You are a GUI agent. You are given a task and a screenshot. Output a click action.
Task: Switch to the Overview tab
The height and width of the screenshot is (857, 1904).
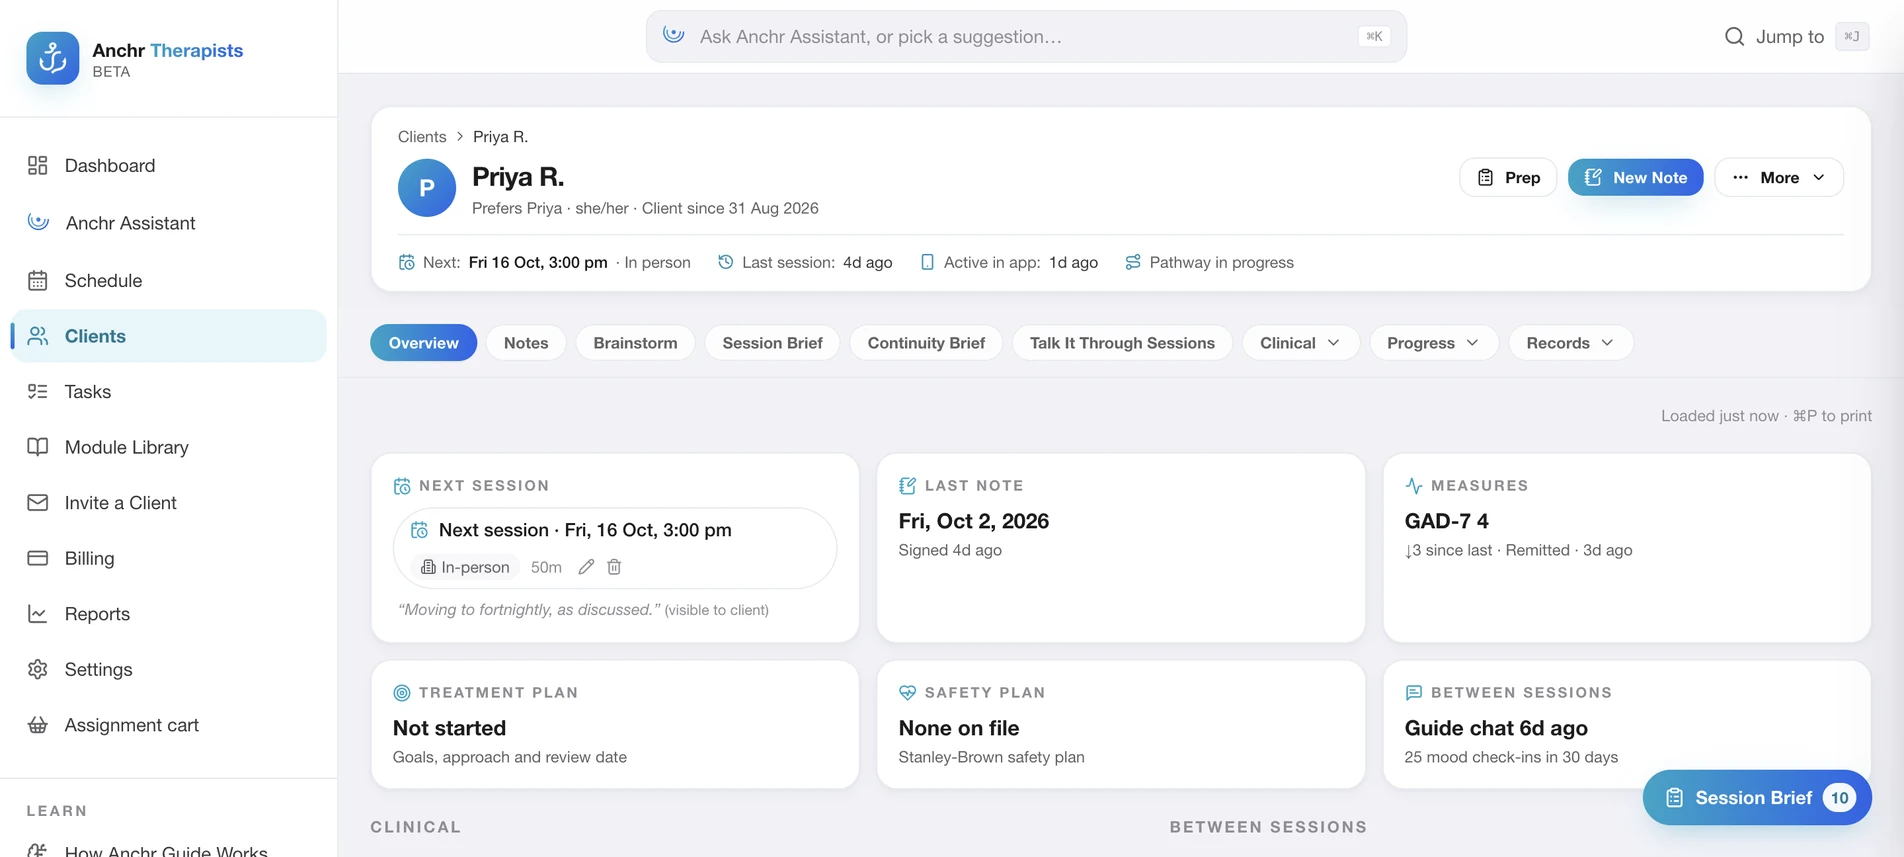pyautogui.click(x=423, y=343)
